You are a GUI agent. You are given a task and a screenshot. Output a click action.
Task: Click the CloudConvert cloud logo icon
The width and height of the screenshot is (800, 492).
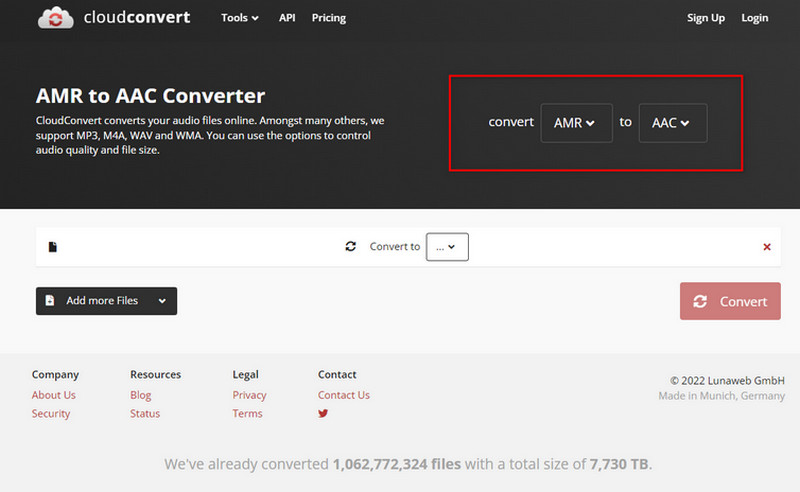coord(56,17)
